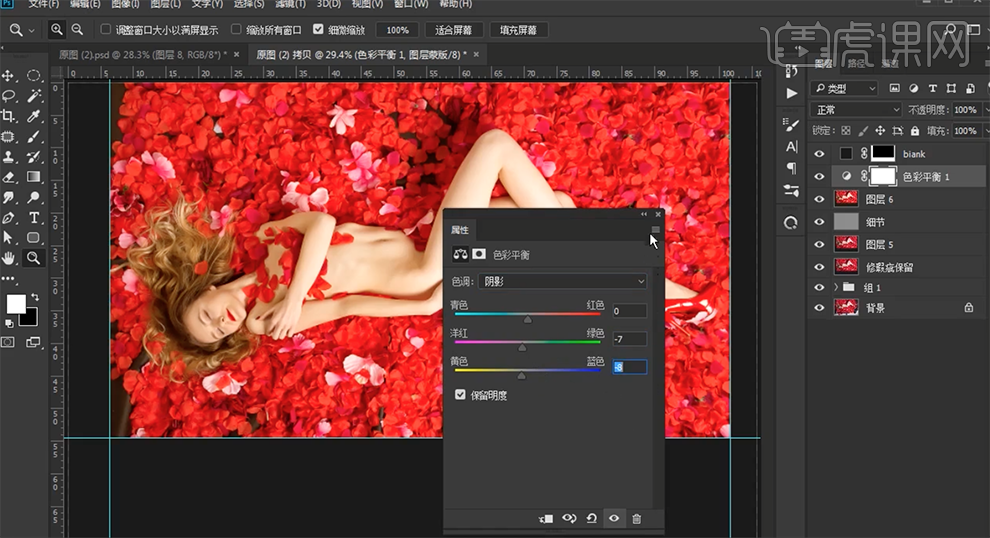Open the 3D(D) menu

[x=329, y=4]
